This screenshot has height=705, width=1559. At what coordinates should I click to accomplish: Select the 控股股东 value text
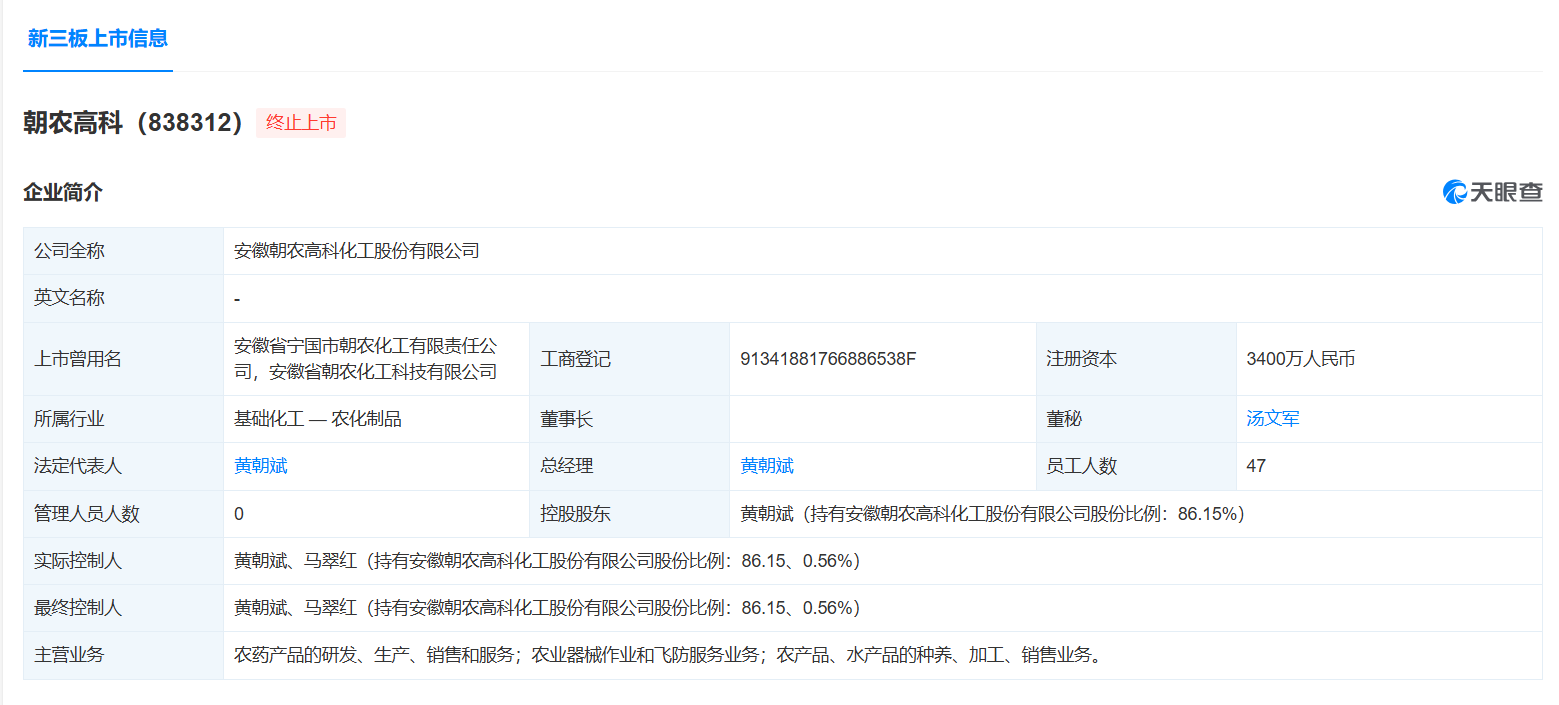coord(992,514)
